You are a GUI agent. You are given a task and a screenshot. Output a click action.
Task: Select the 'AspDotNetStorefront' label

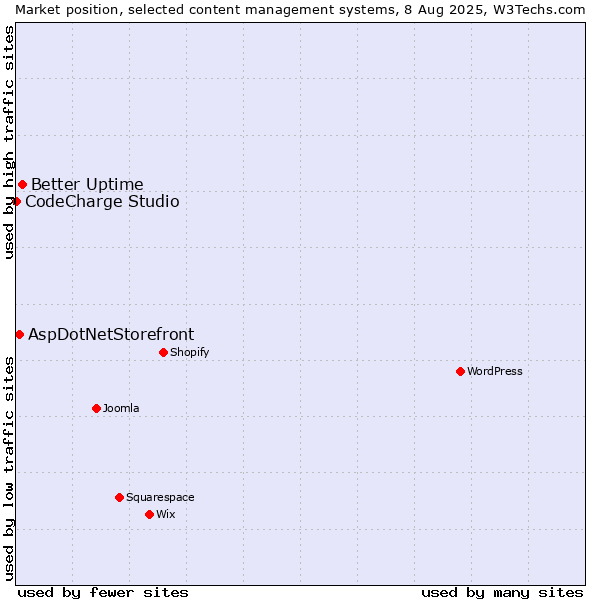(x=111, y=335)
